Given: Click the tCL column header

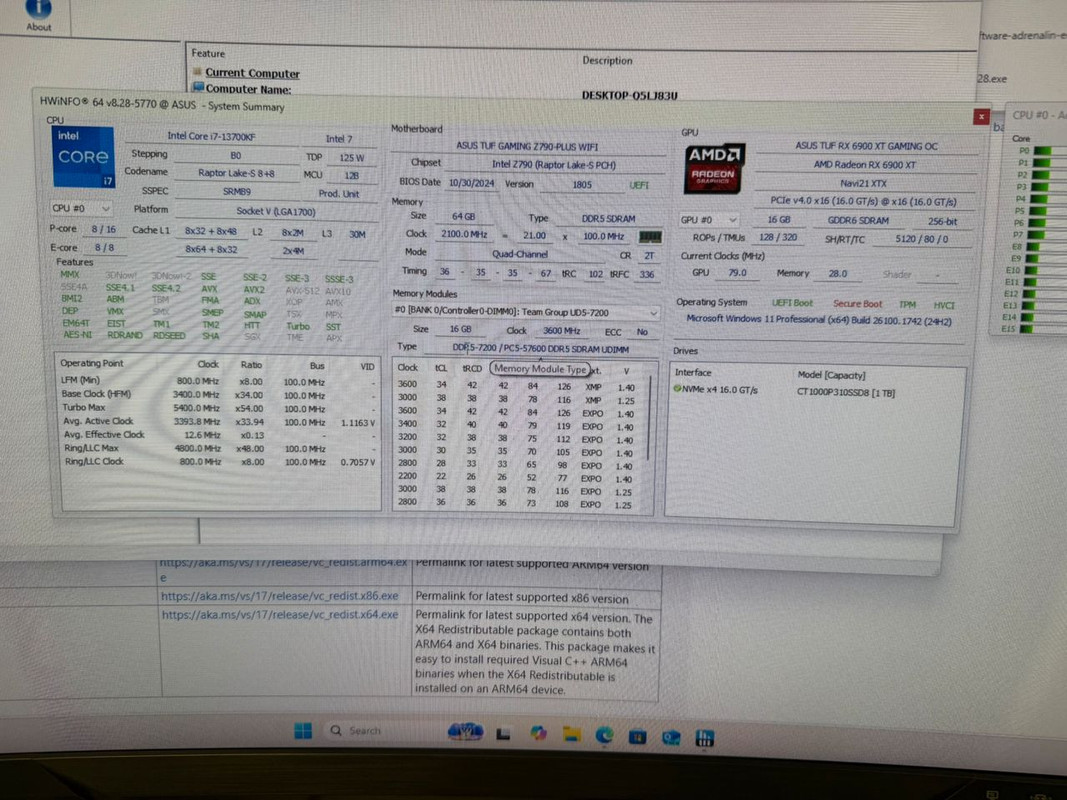Looking at the screenshot, I should [441, 368].
